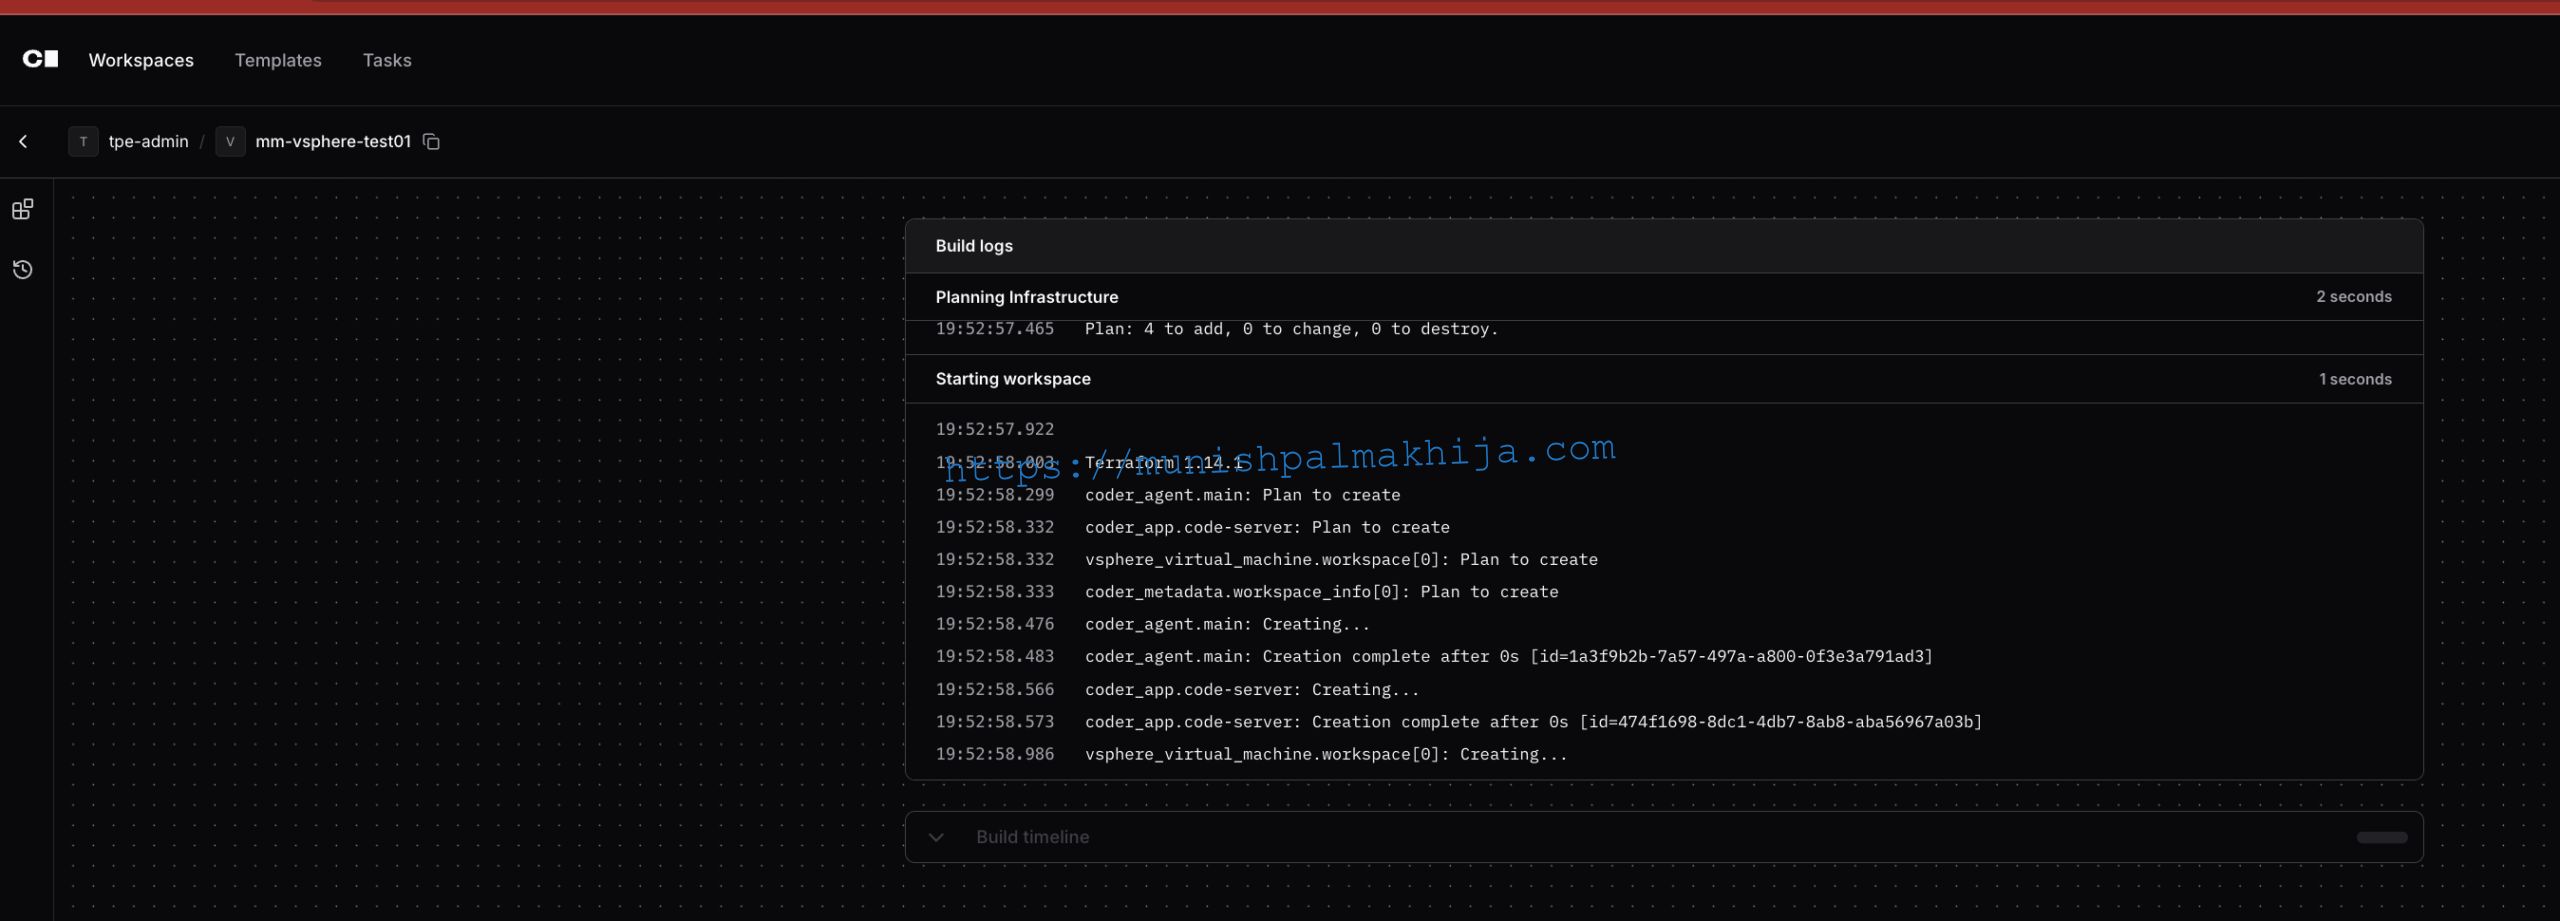The height and width of the screenshot is (921, 2560).
Task: Collapse the Starting workspace section header
Action: click(1012, 379)
